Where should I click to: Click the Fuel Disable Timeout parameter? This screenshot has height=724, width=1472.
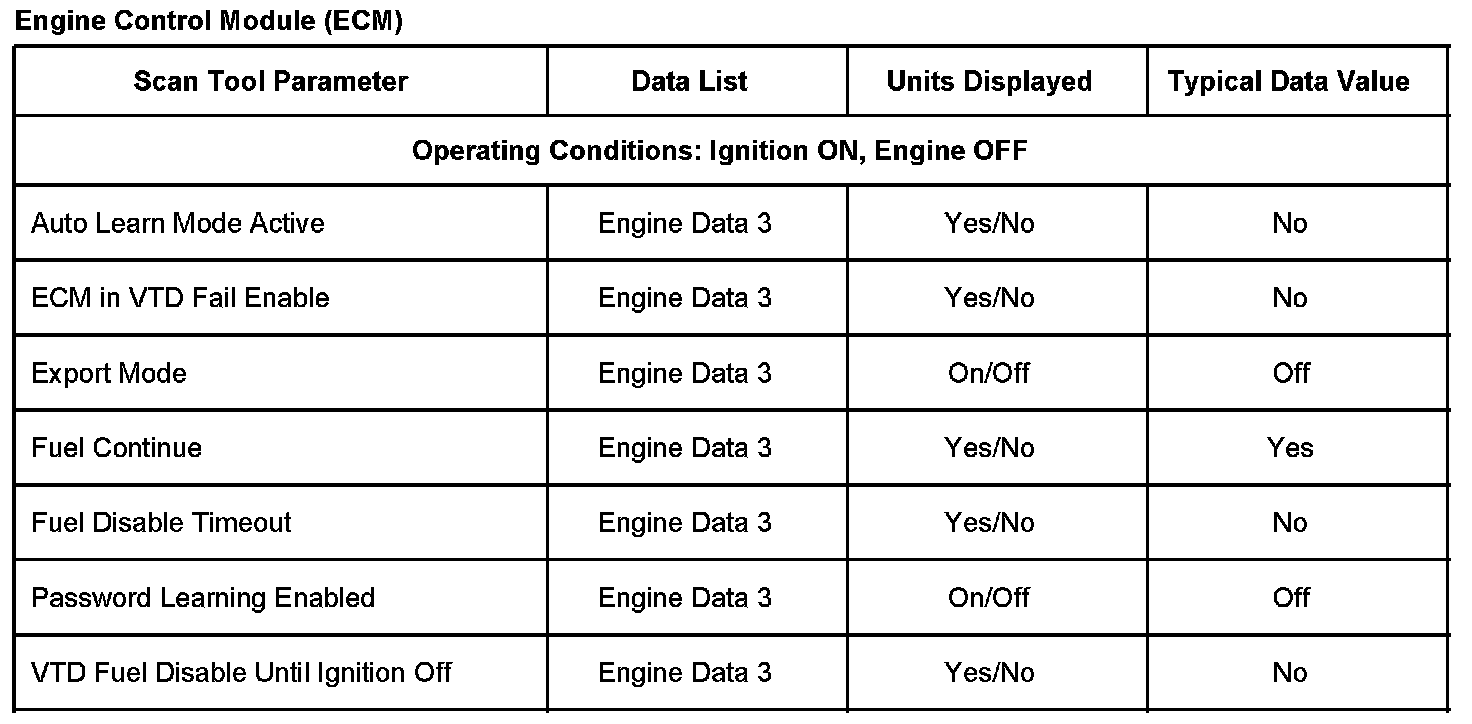pyautogui.click(x=161, y=522)
